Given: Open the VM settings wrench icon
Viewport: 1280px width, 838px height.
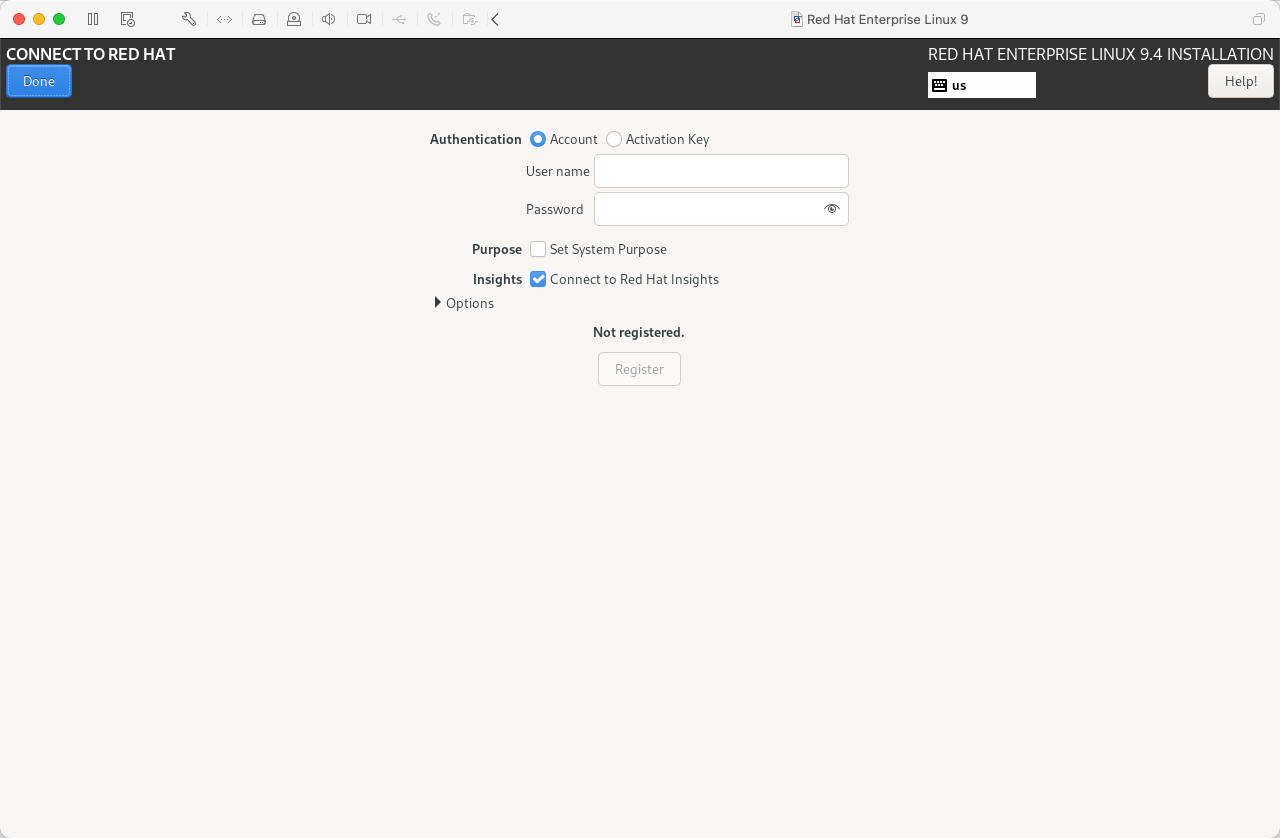Looking at the screenshot, I should [189, 19].
